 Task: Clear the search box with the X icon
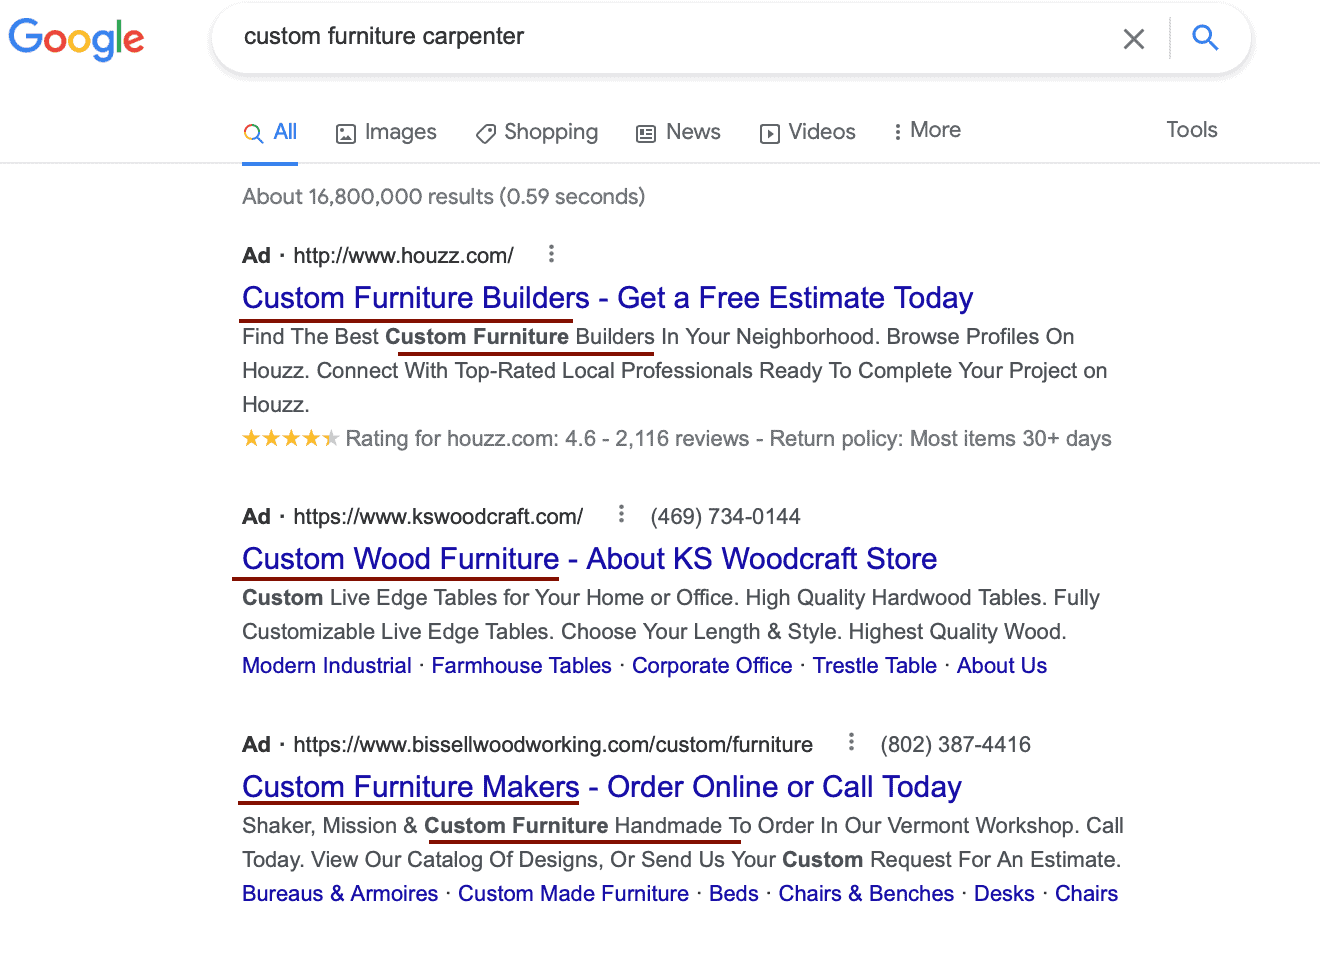click(x=1133, y=39)
